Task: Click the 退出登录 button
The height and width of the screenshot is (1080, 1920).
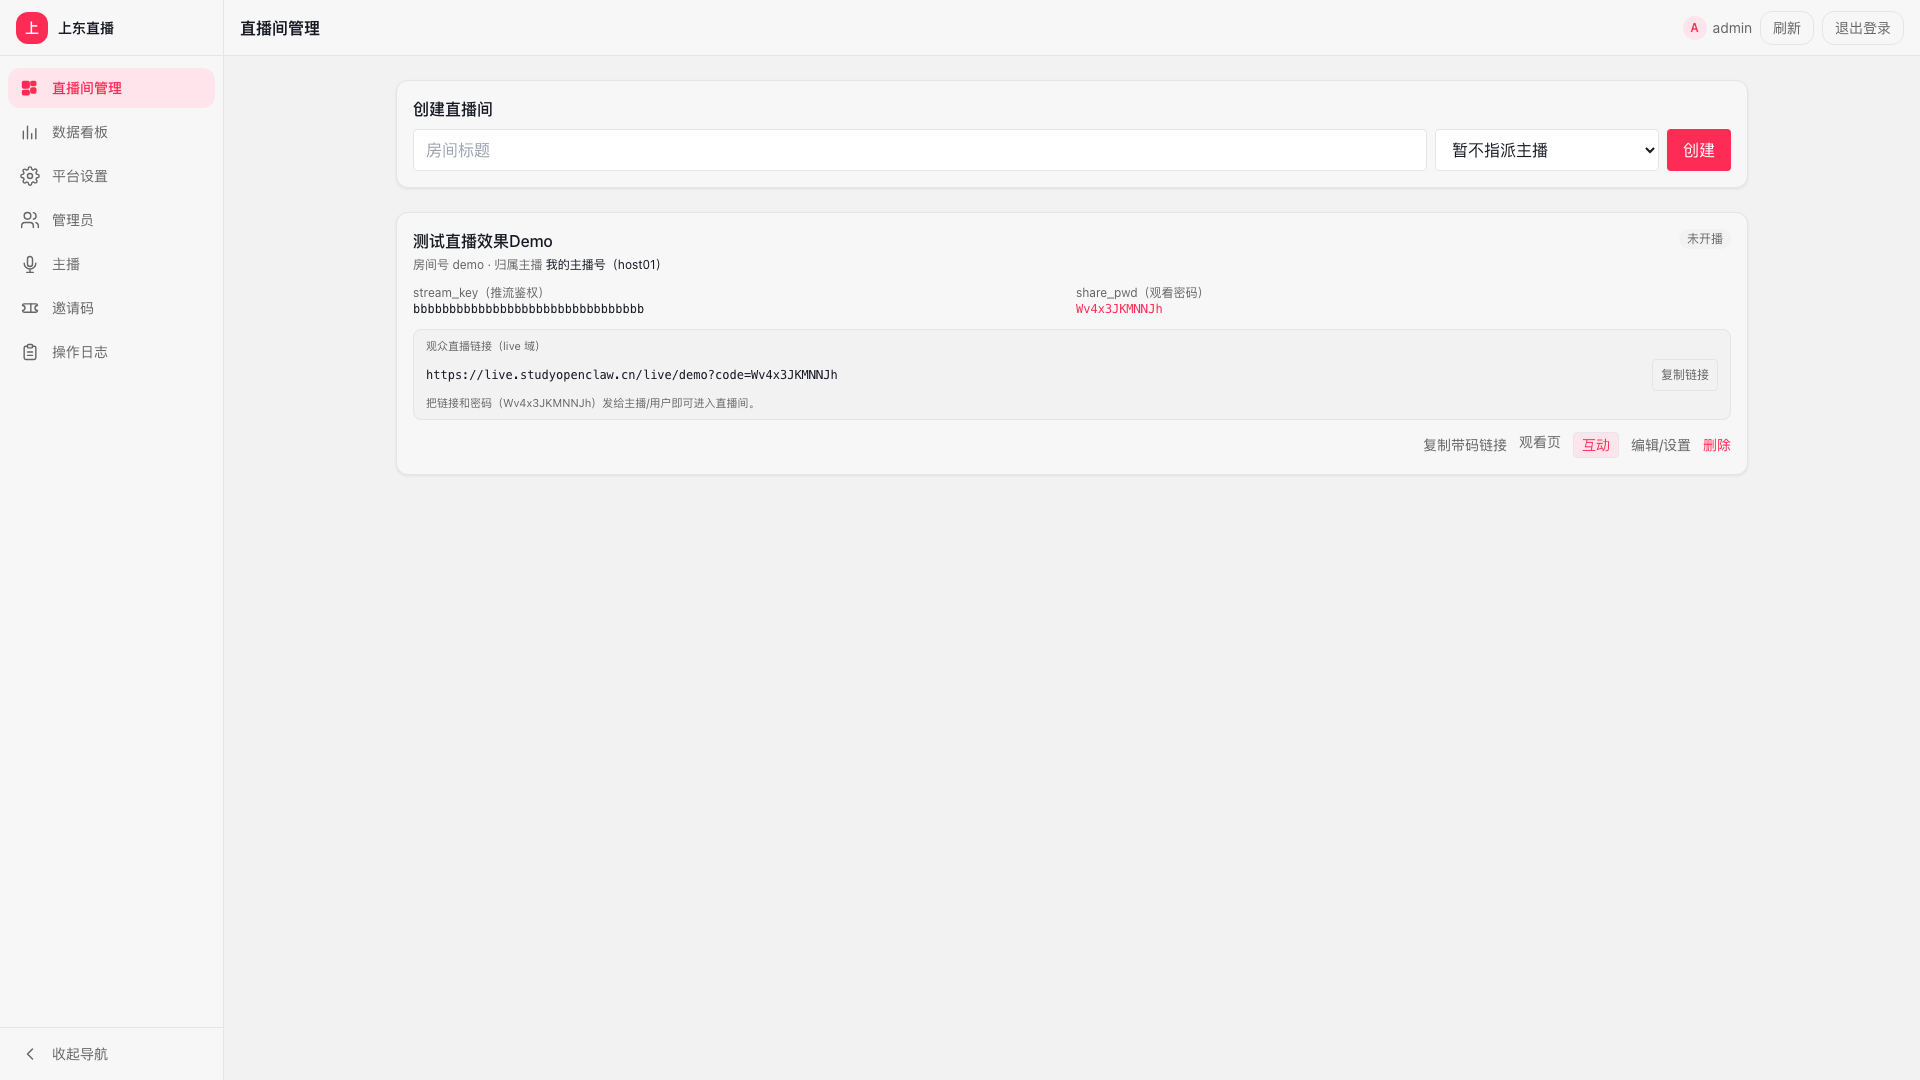Action: (x=1863, y=28)
